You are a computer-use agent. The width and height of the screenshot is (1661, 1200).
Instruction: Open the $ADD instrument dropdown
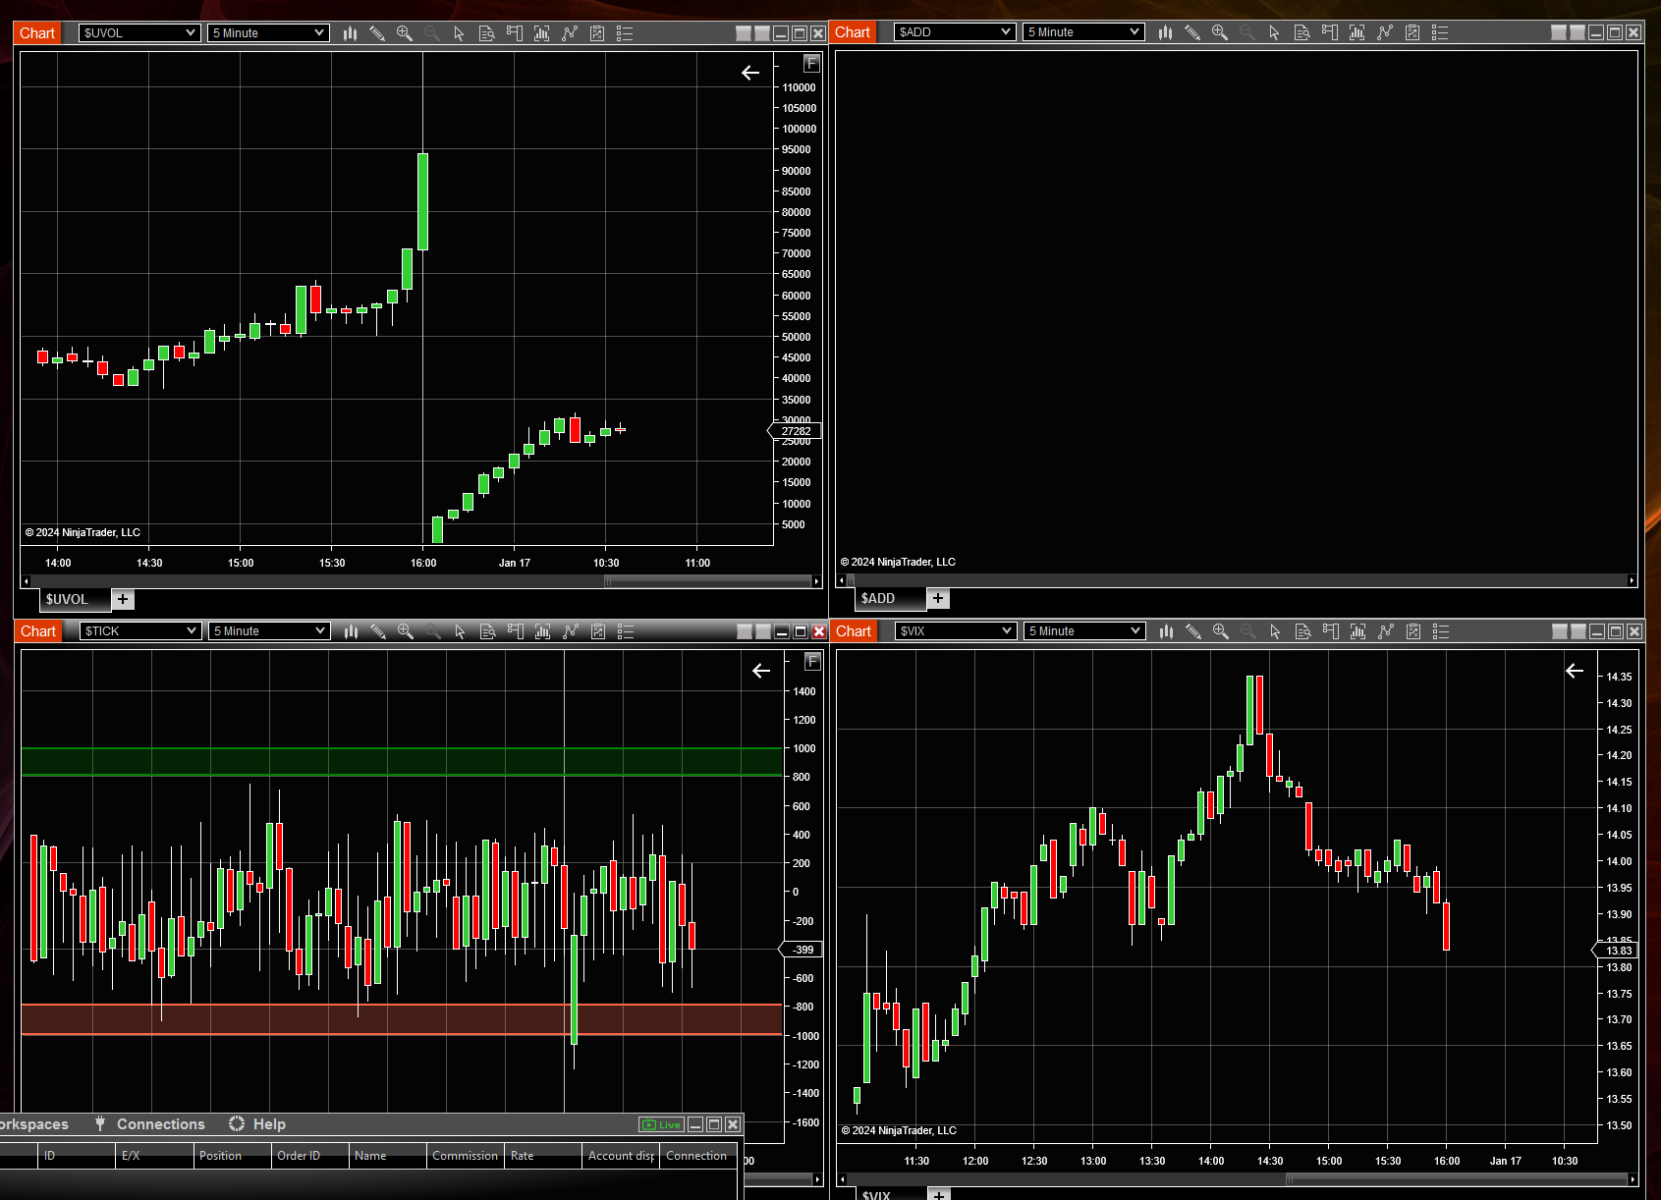[955, 32]
